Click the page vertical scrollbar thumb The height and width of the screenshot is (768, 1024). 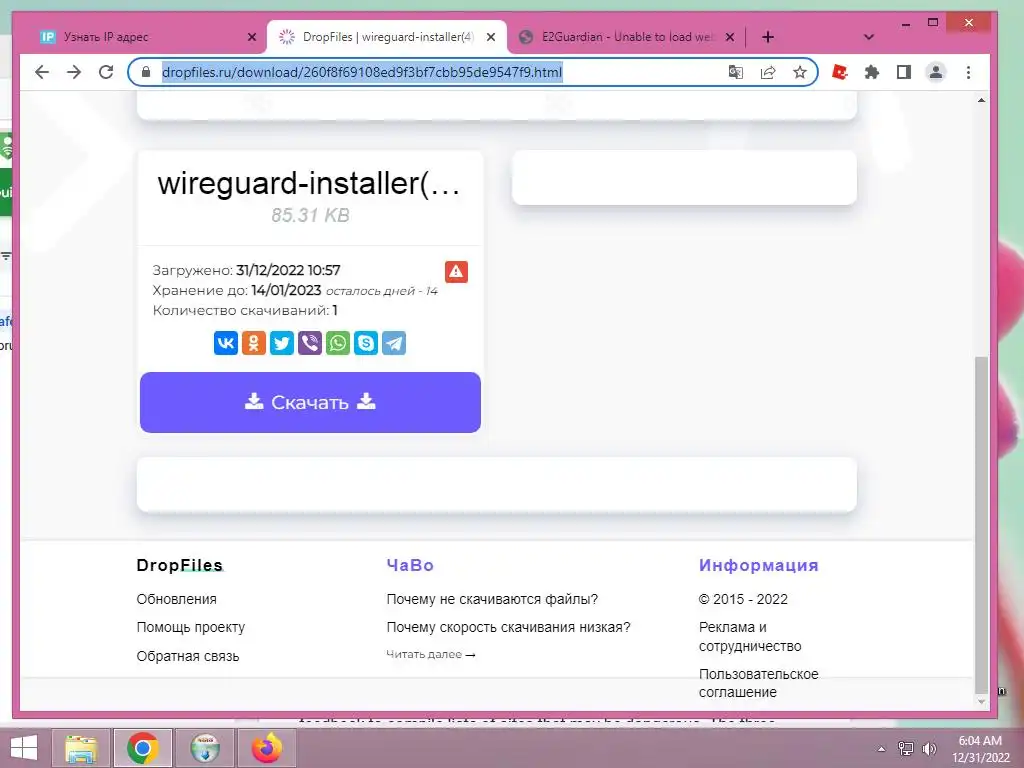pyautogui.click(x=981, y=525)
